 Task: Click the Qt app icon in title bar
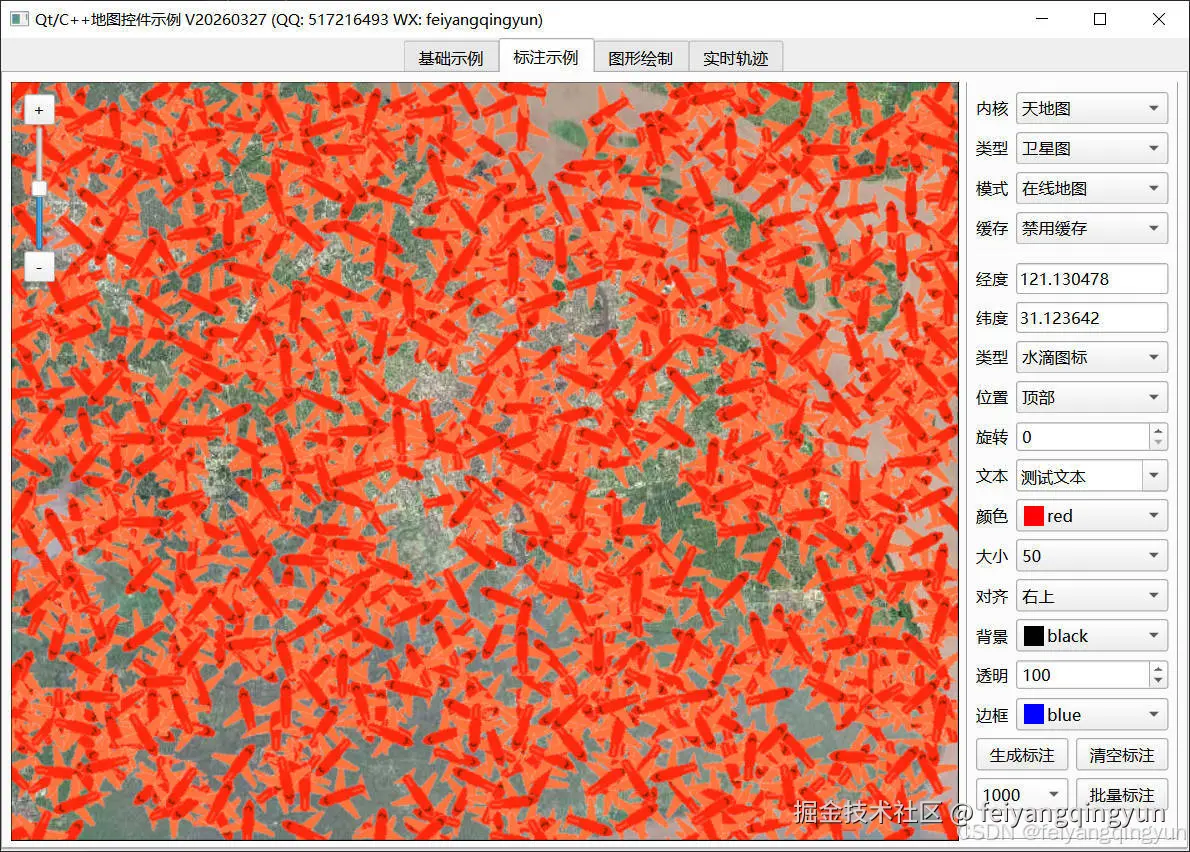point(20,19)
